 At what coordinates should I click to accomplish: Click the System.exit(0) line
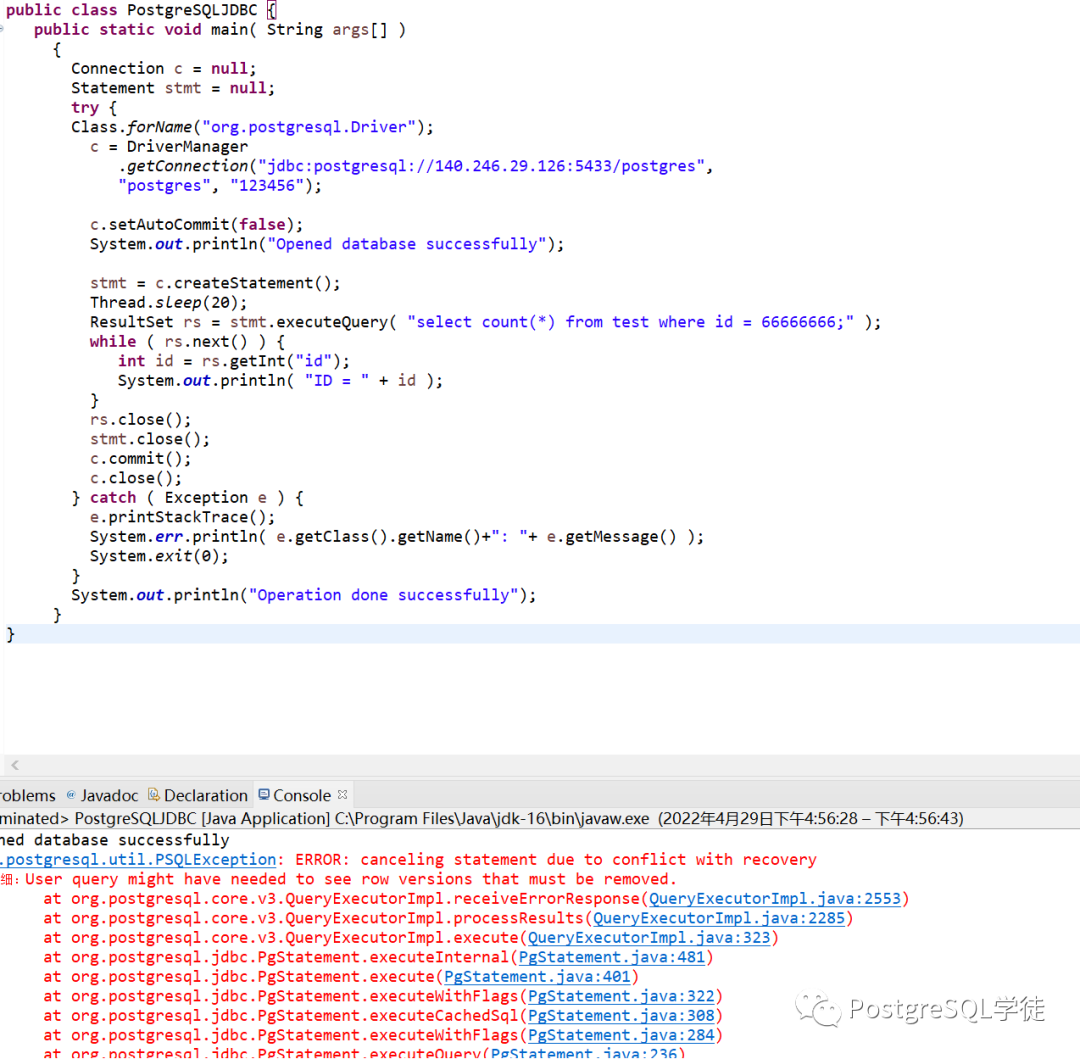click(159, 556)
